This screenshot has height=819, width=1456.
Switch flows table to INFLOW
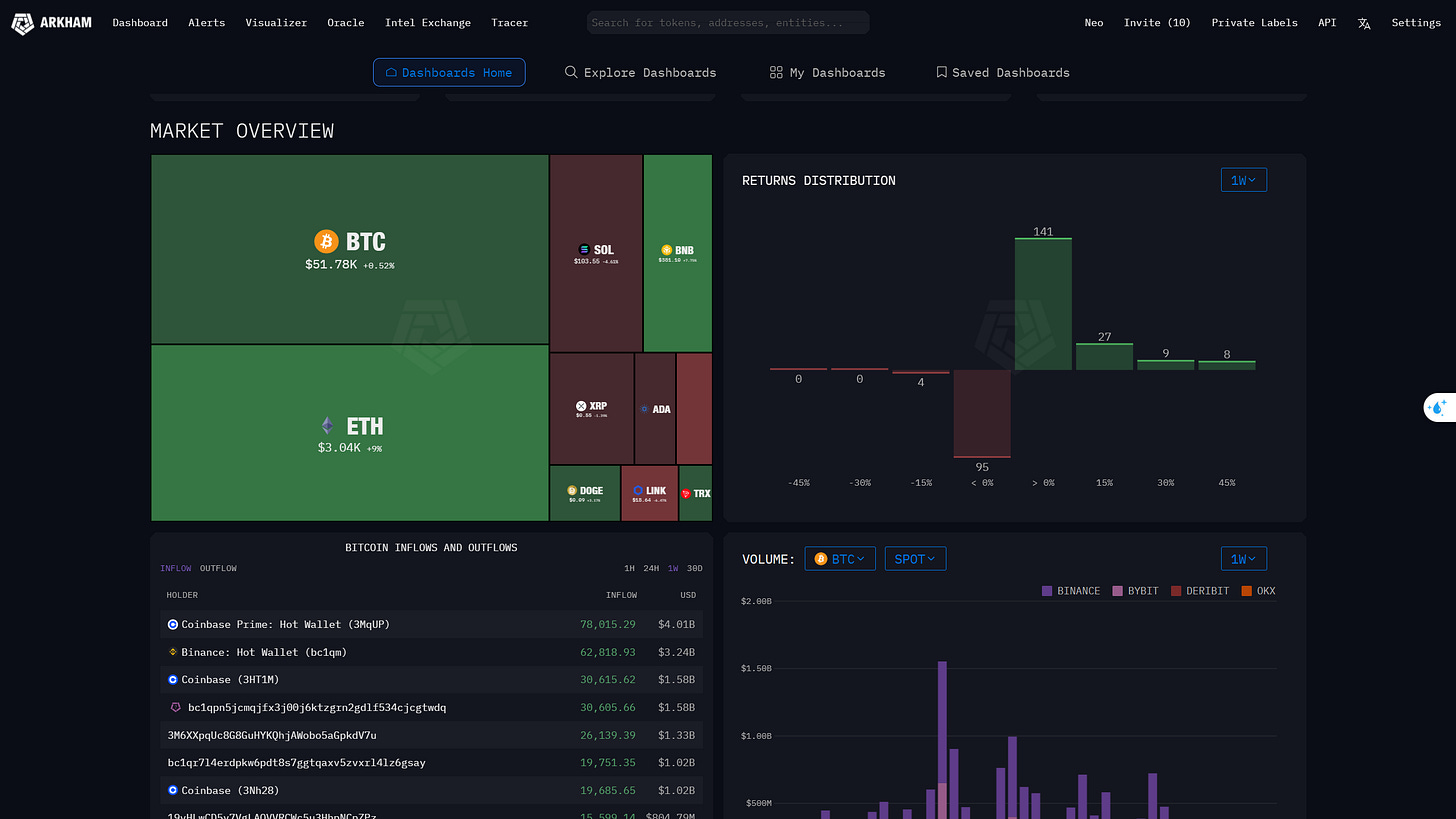[x=176, y=568]
